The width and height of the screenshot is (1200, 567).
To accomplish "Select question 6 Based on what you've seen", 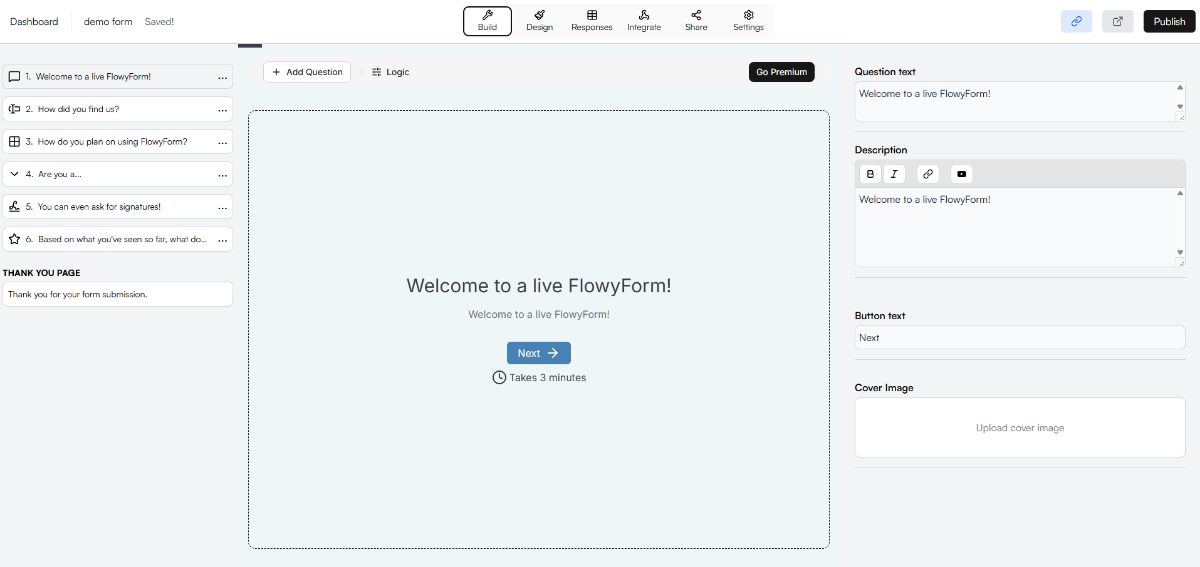I will pos(118,239).
